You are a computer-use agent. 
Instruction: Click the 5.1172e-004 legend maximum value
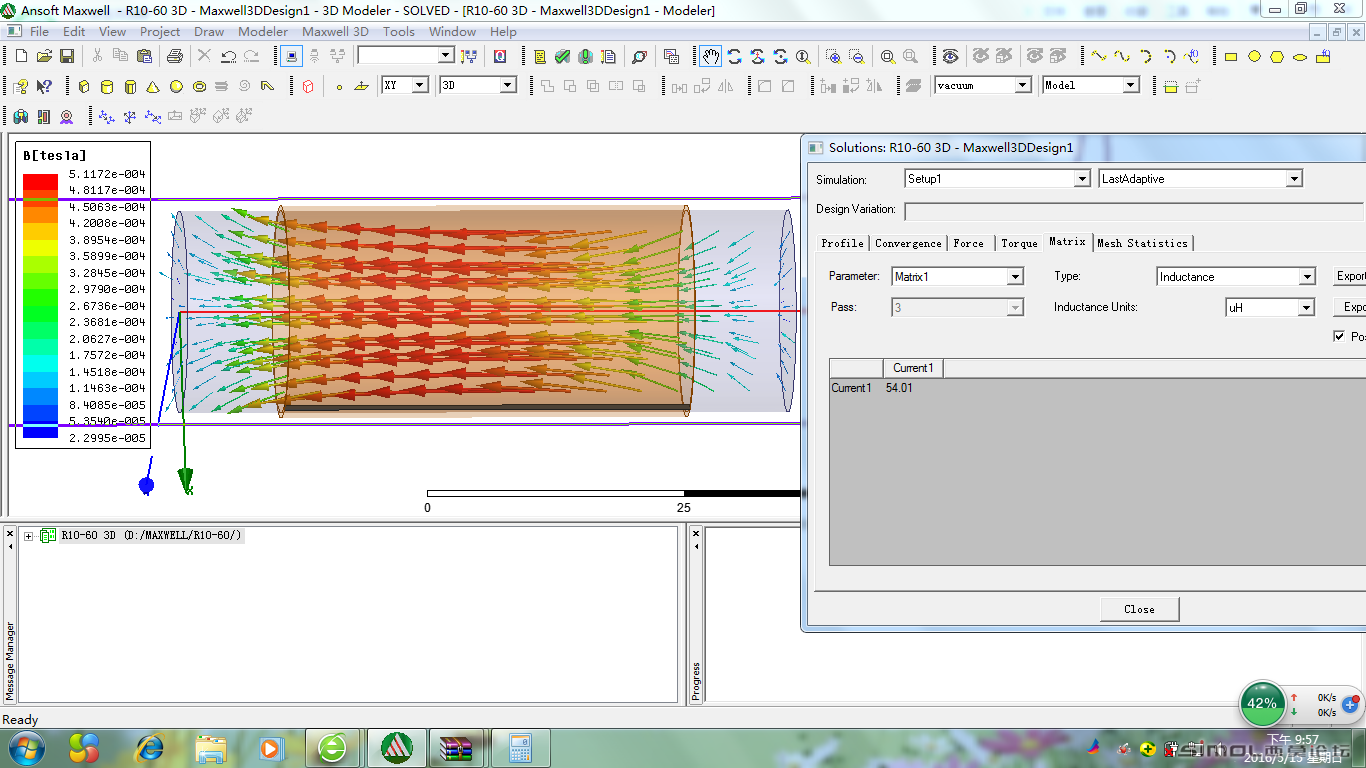point(107,173)
